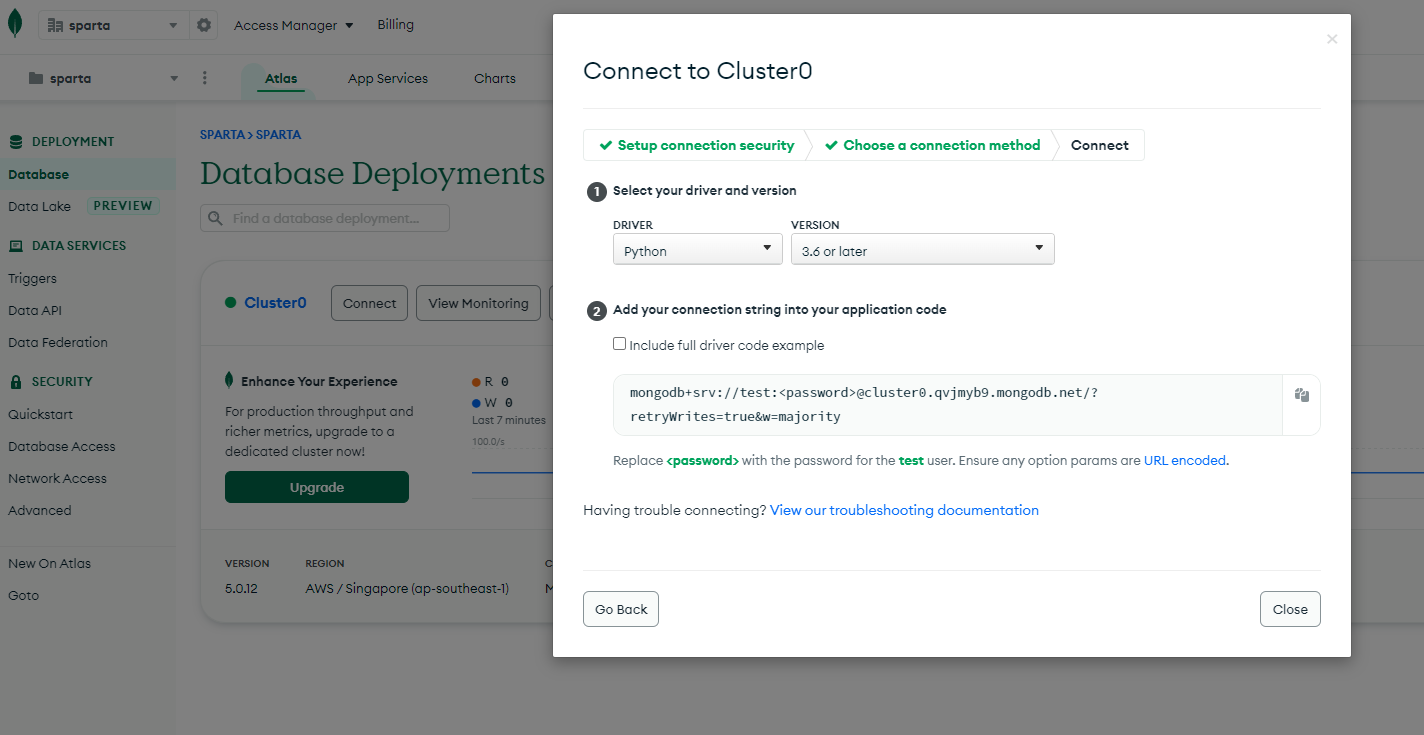This screenshot has width=1424, height=735.
Task: Open the sparta organization selector dropdown
Action: tap(113, 25)
